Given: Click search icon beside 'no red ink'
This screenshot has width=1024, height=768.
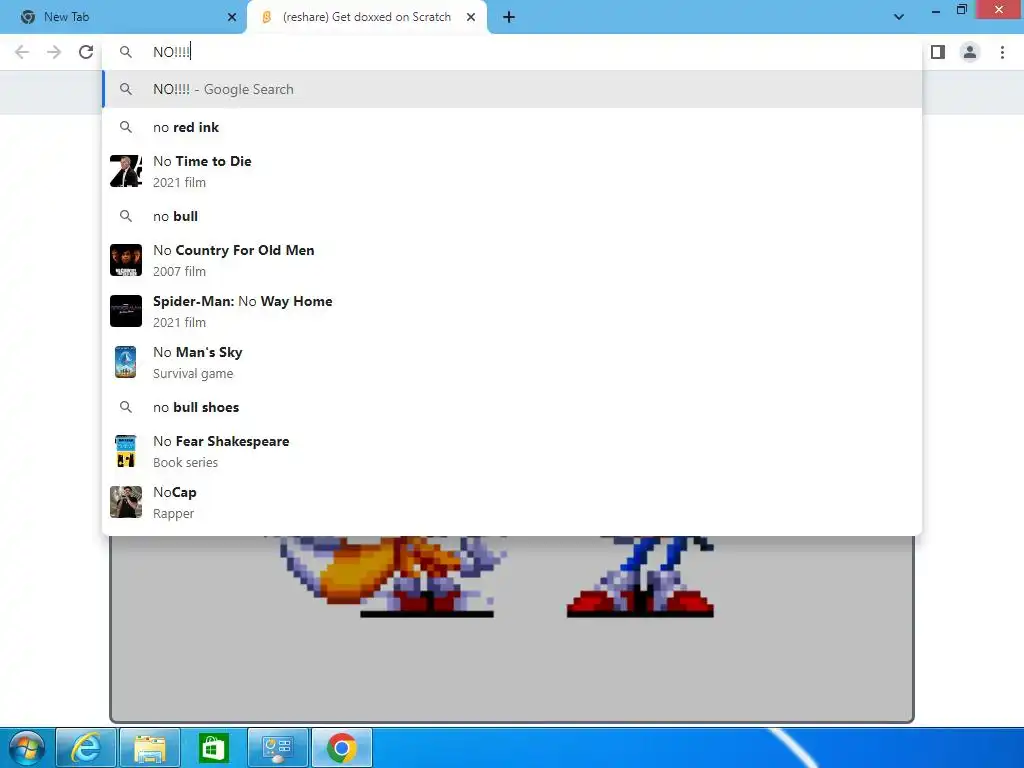Looking at the screenshot, I should (126, 127).
